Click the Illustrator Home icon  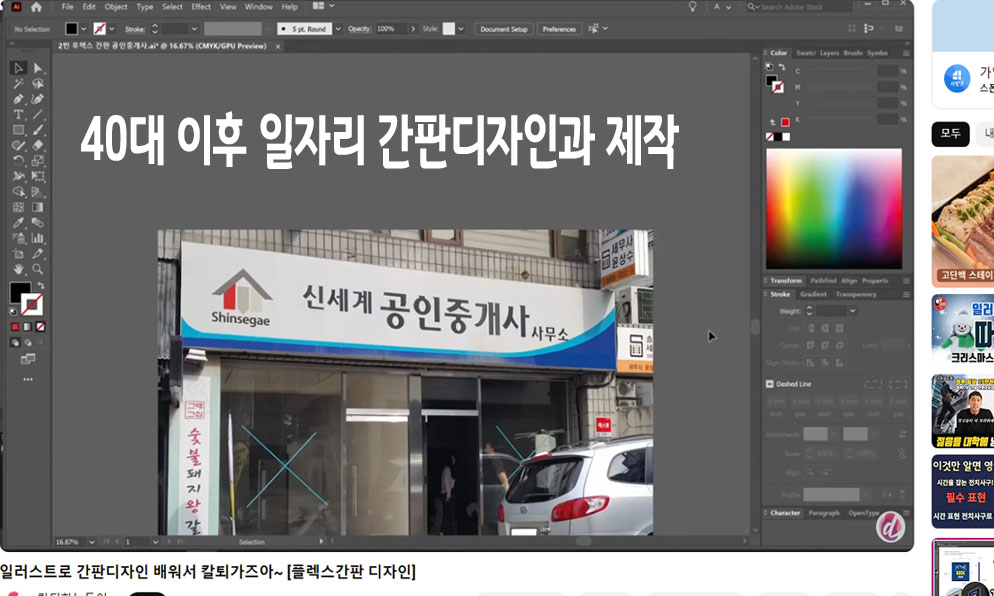pos(36,7)
